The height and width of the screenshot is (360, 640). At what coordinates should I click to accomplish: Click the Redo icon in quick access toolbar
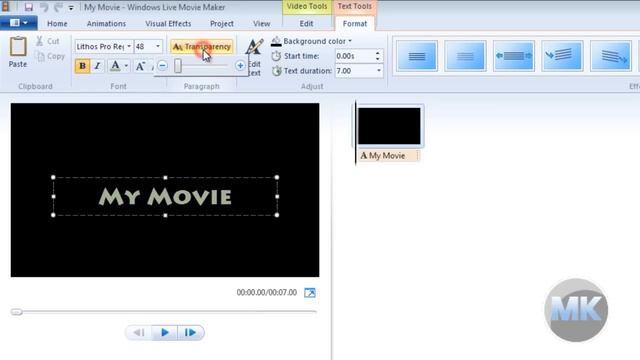click(x=58, y=7)
